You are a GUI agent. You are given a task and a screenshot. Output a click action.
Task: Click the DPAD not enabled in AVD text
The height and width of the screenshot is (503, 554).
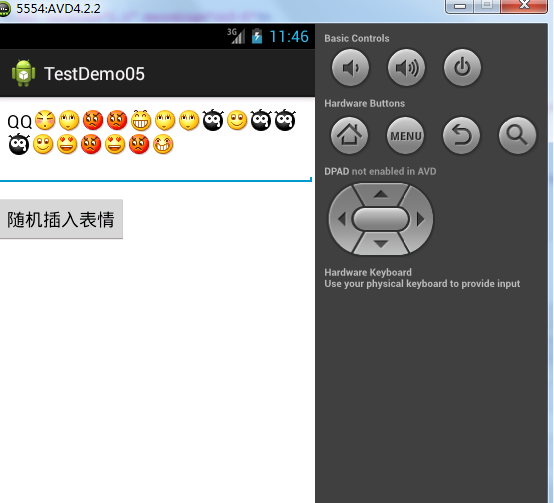point(380,171)
